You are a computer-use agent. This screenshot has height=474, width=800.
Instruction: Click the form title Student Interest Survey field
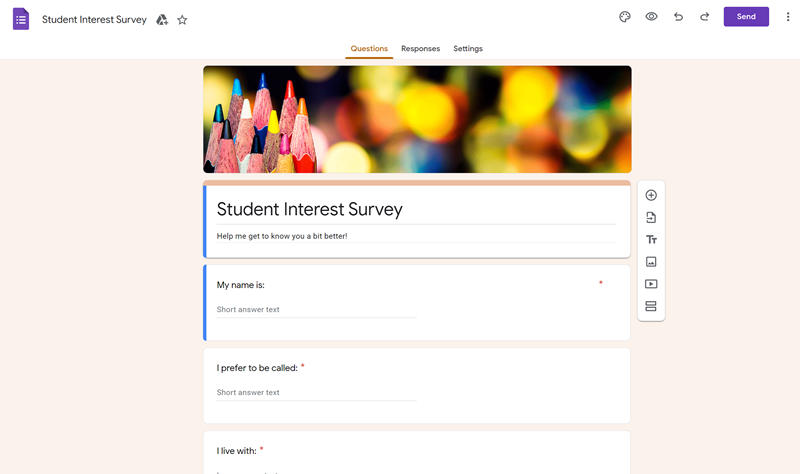coord(416,210)
